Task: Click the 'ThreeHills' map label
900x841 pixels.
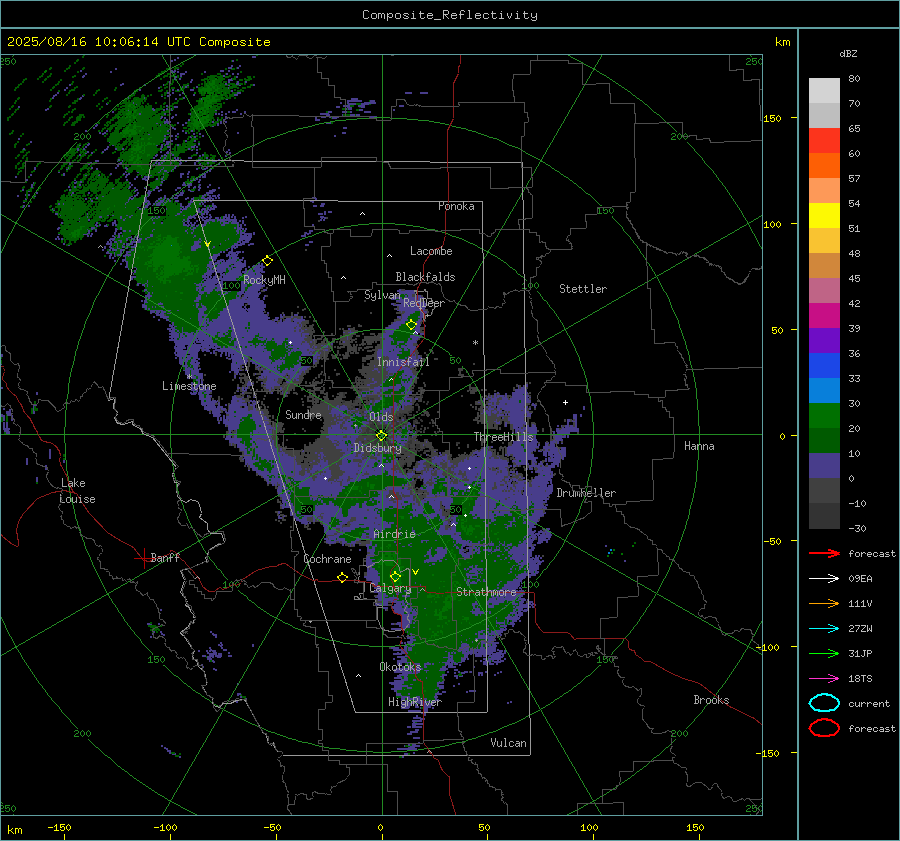Action: [503, 437]
